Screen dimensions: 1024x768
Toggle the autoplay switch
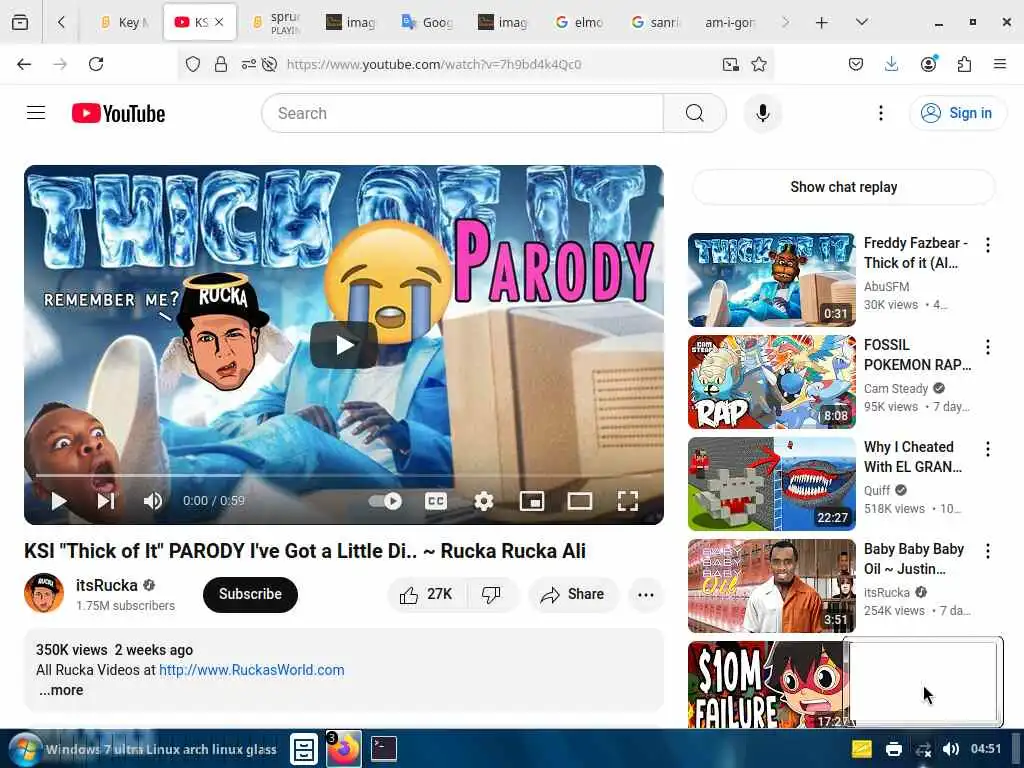pyautogui.click(x=385, y=501)
